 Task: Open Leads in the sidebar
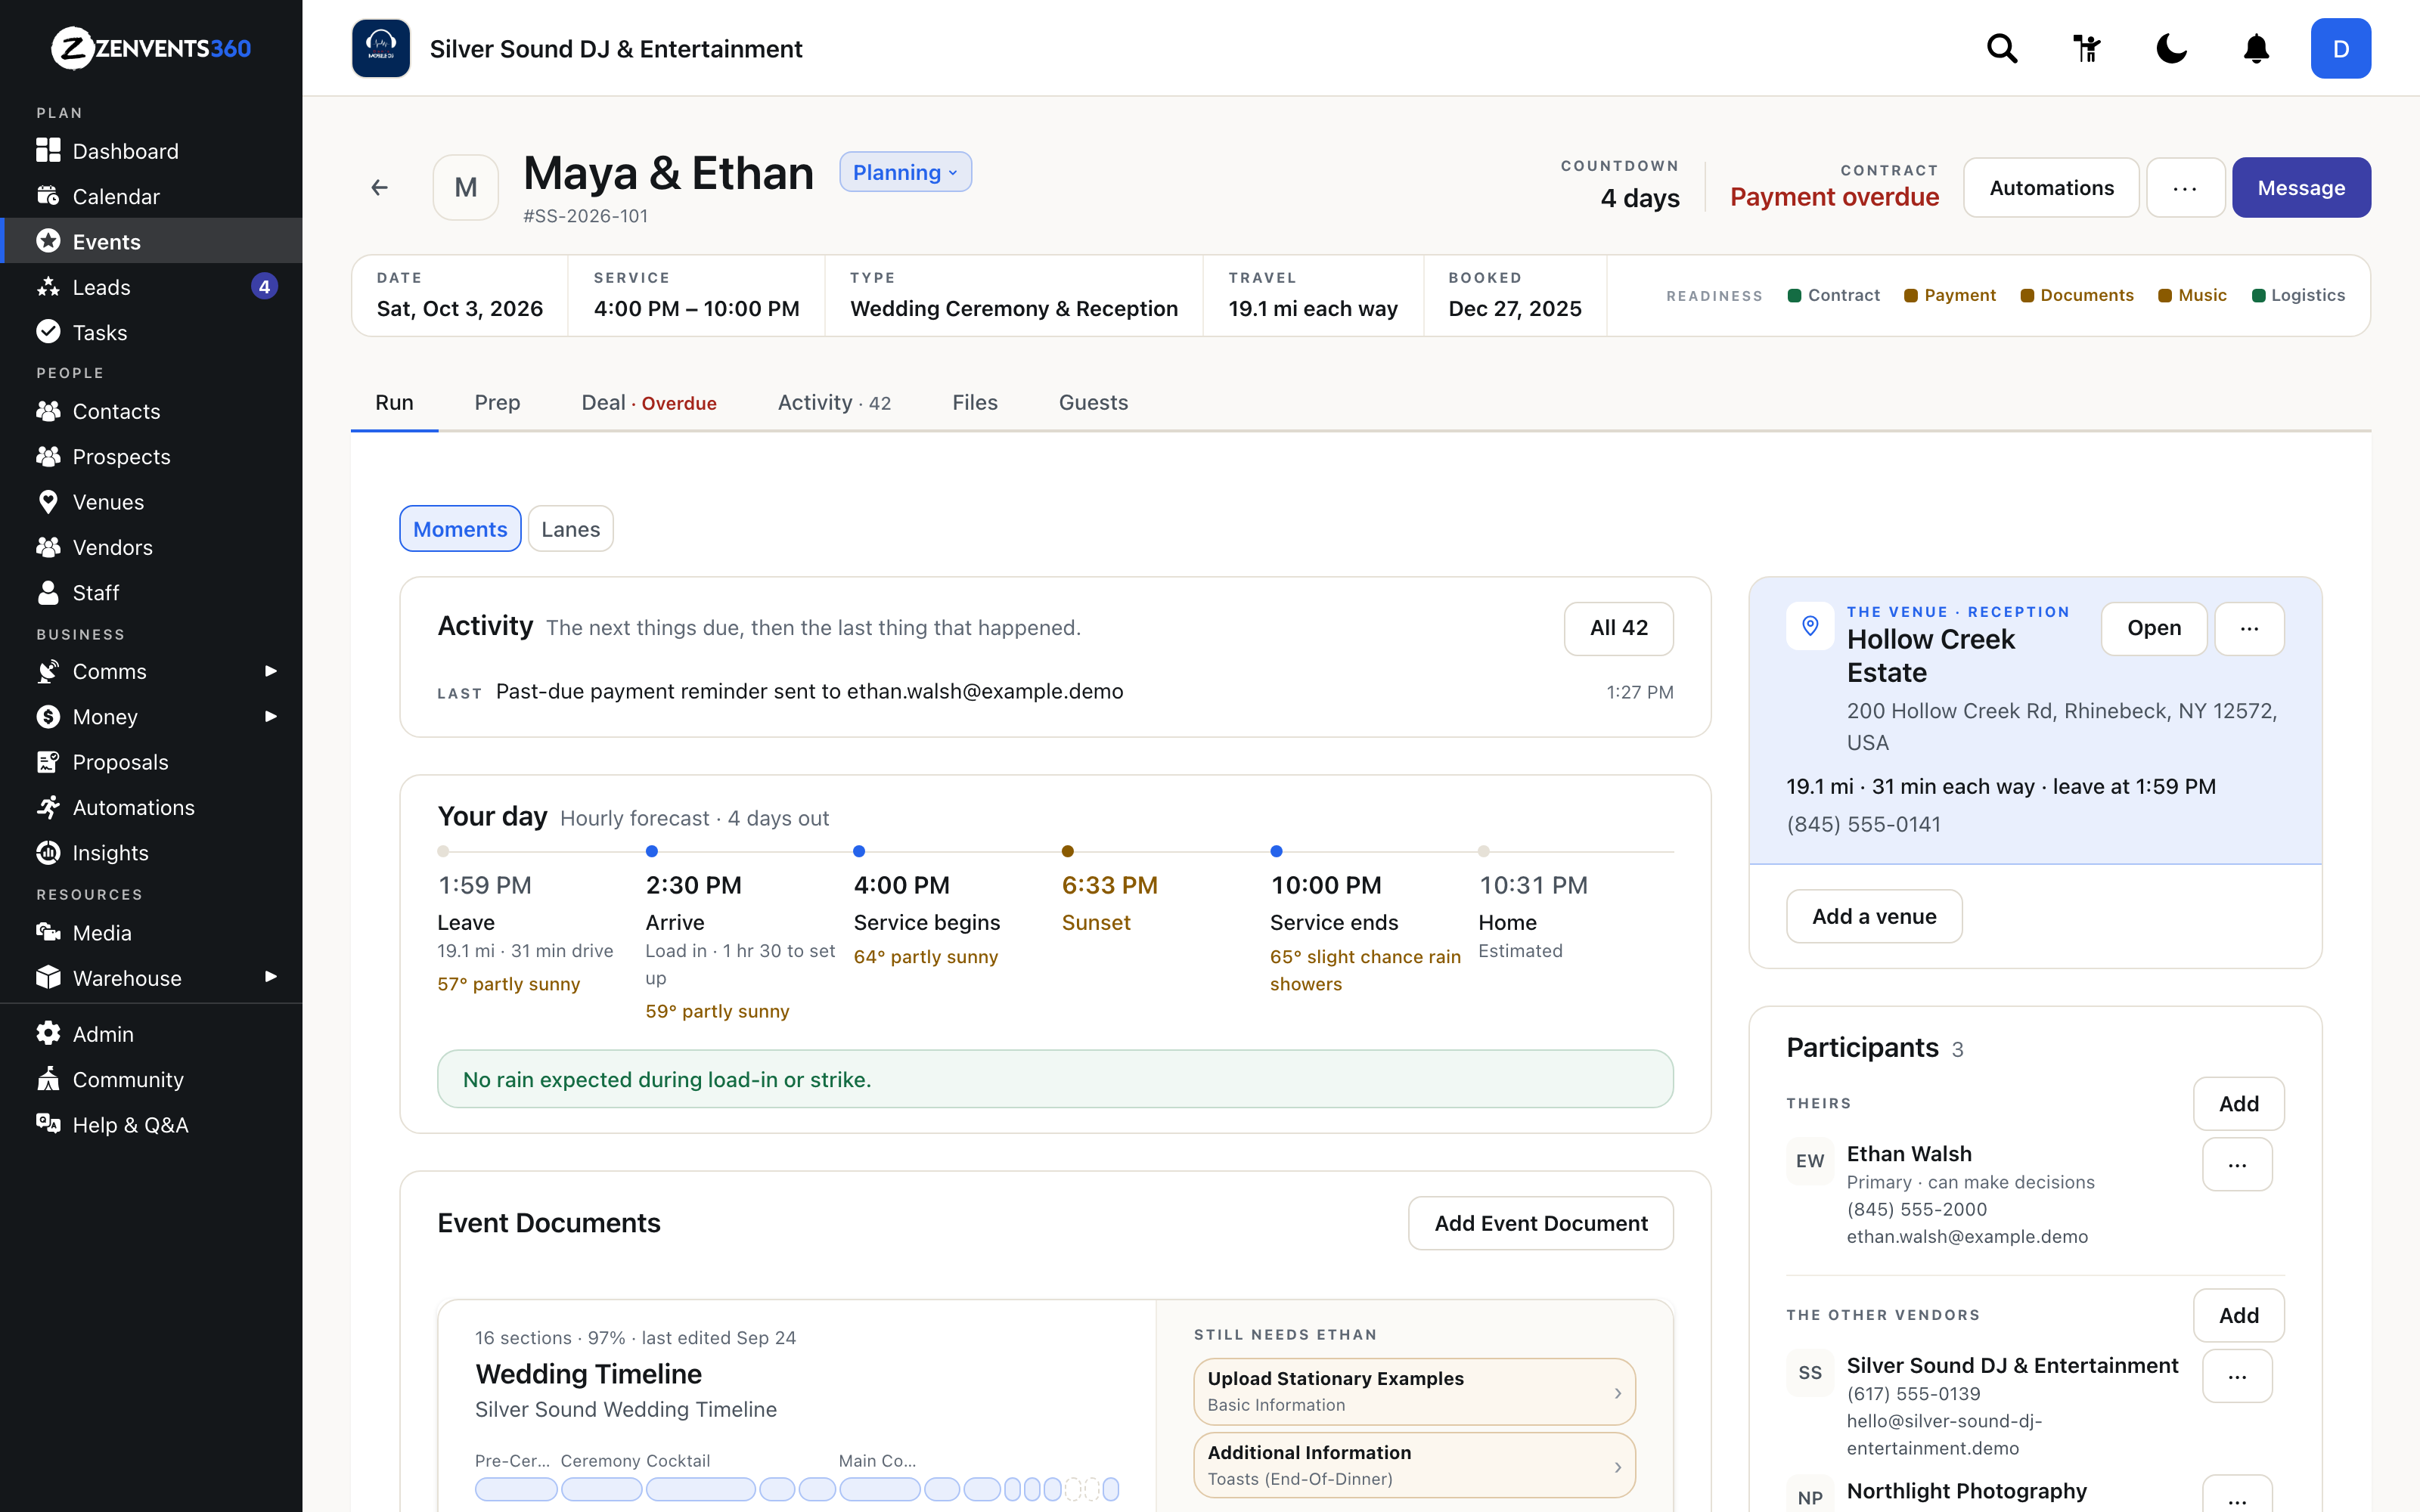151,287
